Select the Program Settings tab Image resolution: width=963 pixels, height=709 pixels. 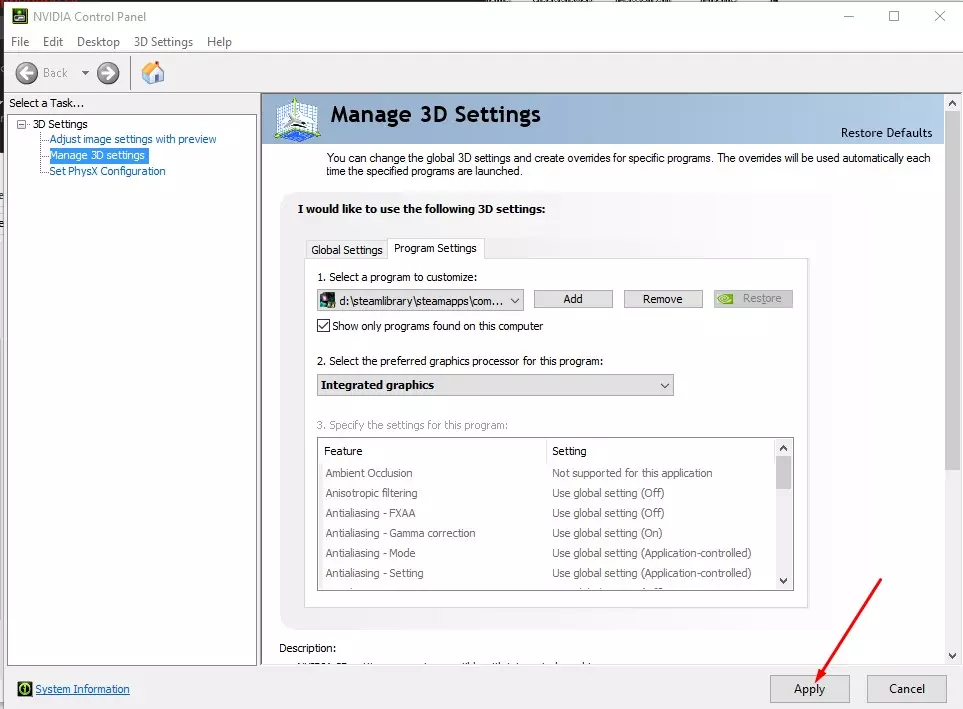pos(435,248)
